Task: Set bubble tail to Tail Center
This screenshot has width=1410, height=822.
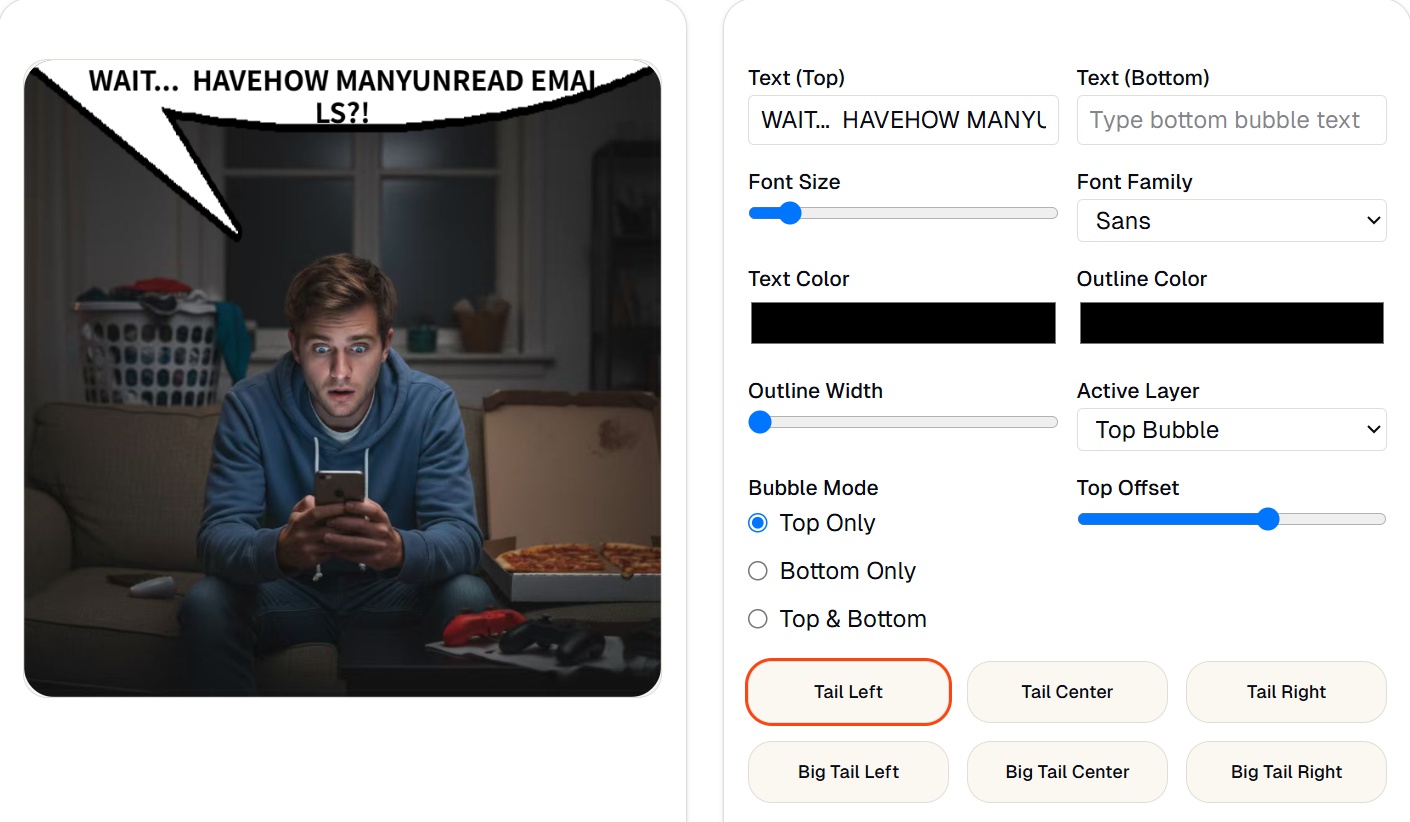Action: pos(1067,692)
